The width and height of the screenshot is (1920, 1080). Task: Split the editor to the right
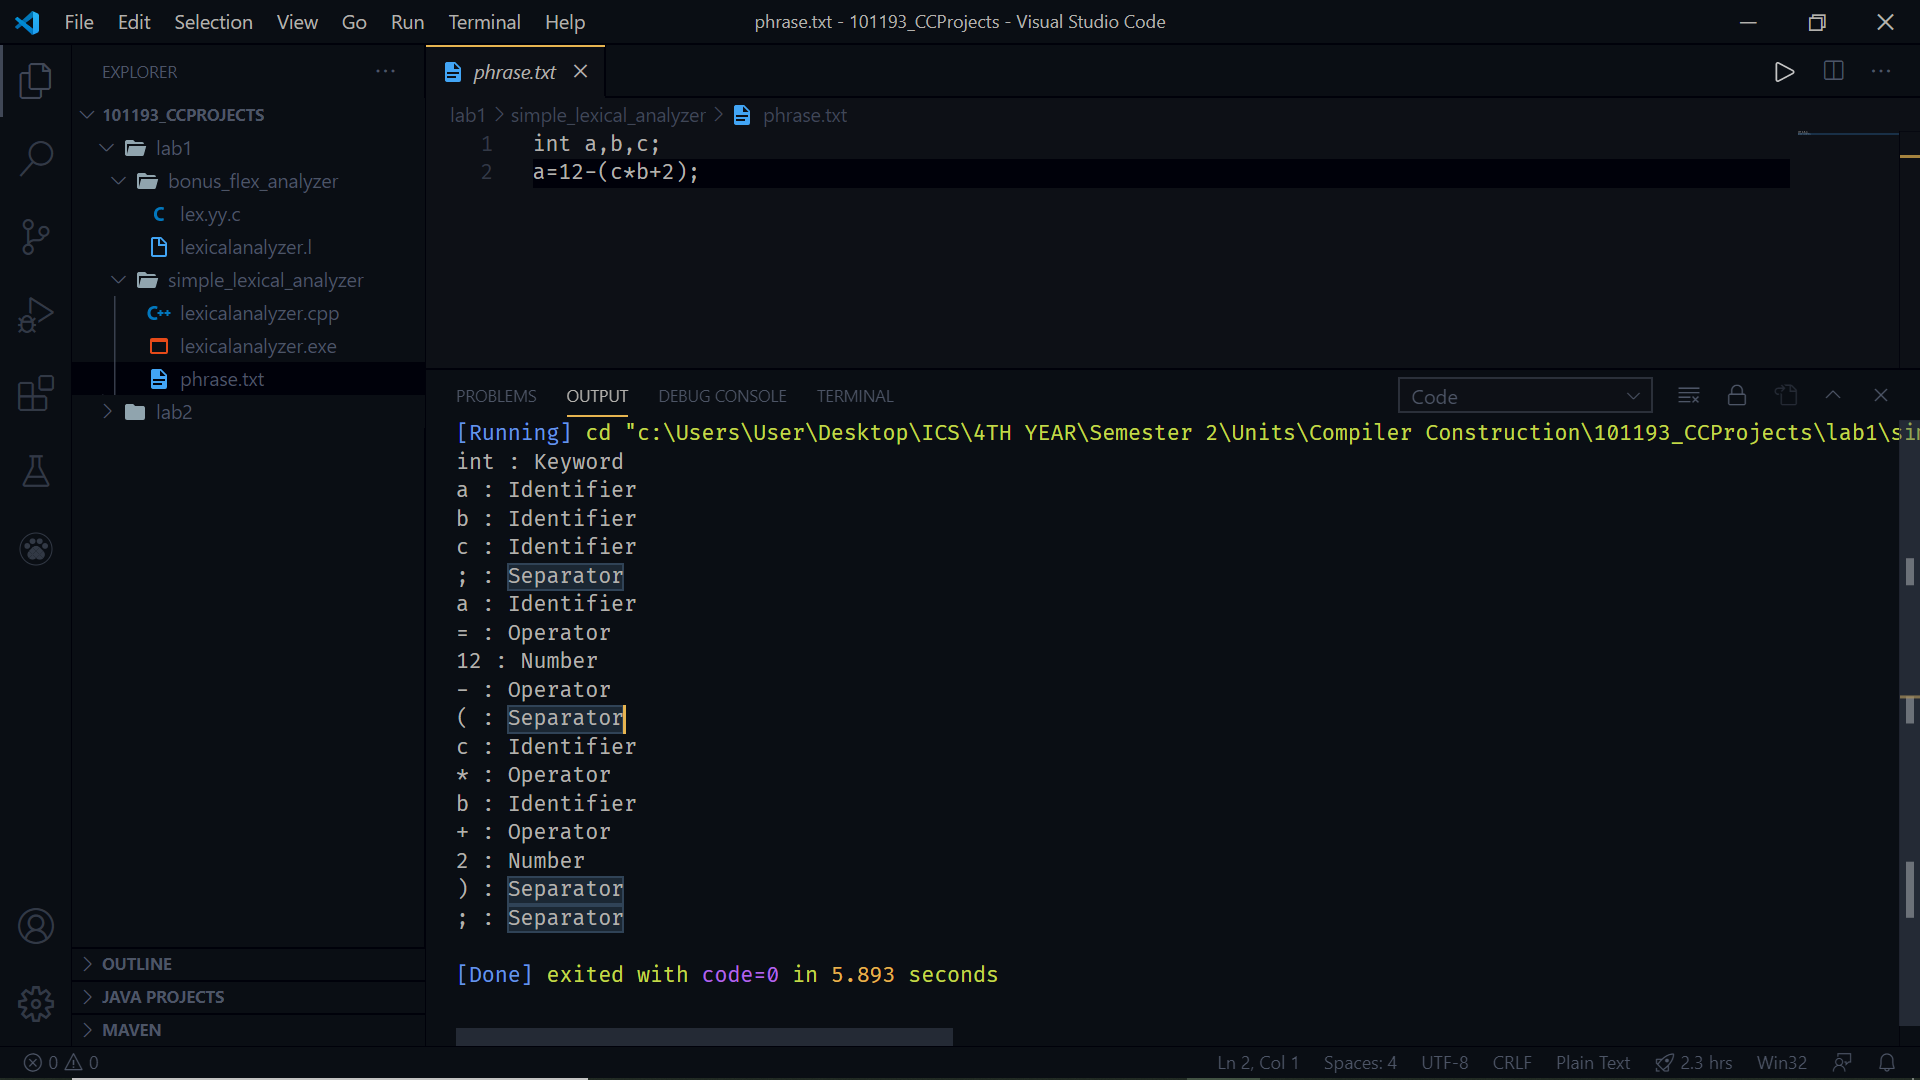point(1833,72)
